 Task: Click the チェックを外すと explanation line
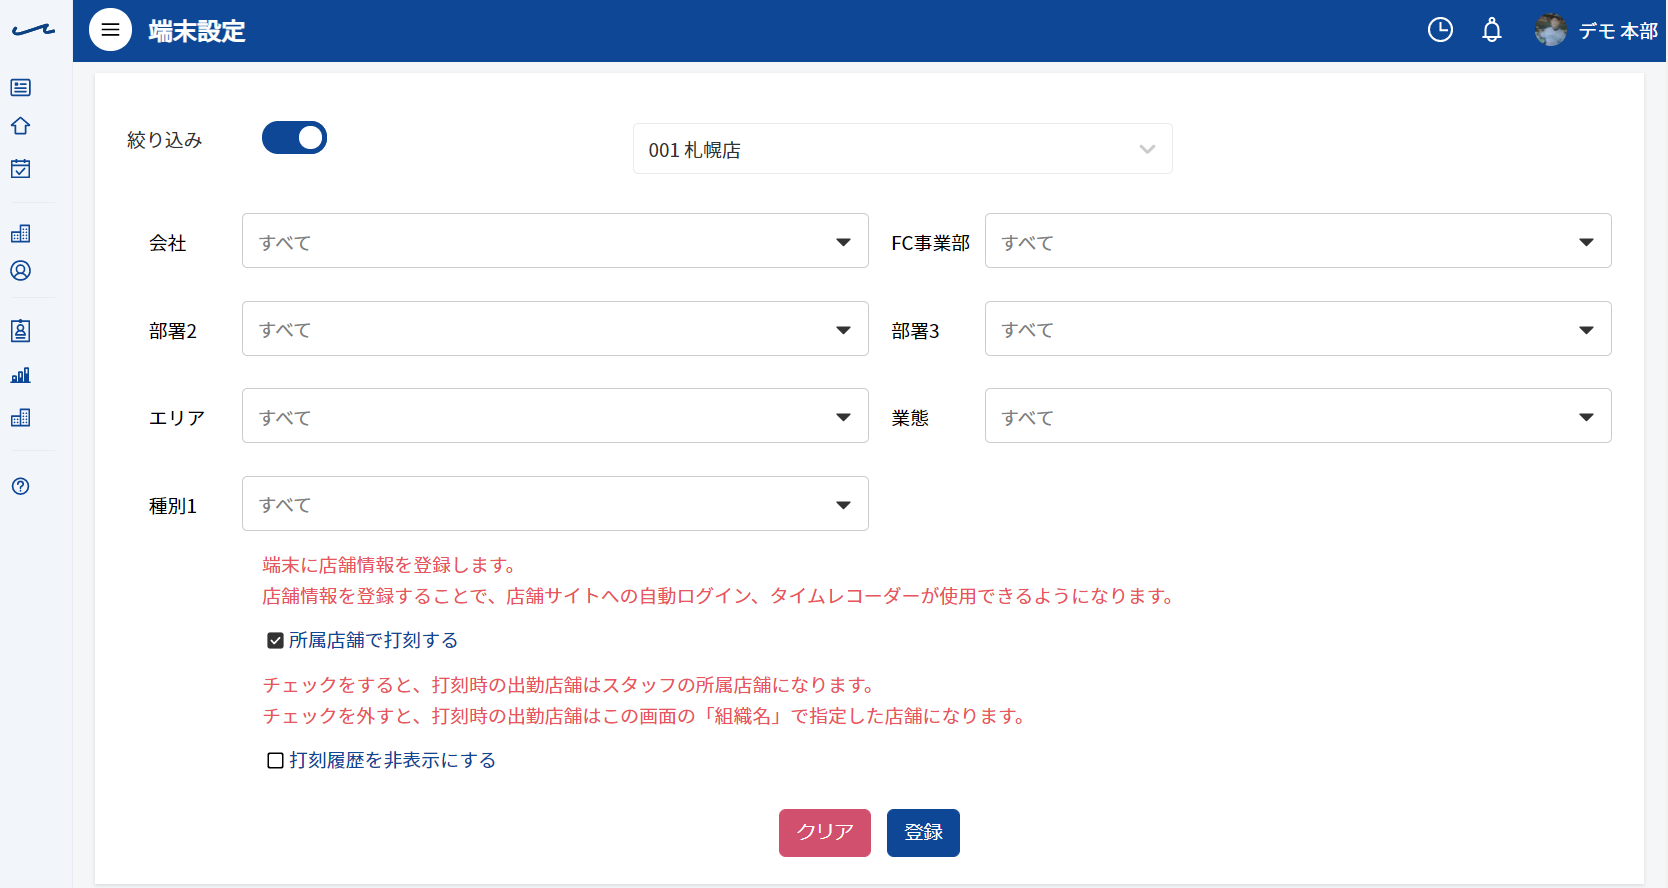(x=645, y=716)
